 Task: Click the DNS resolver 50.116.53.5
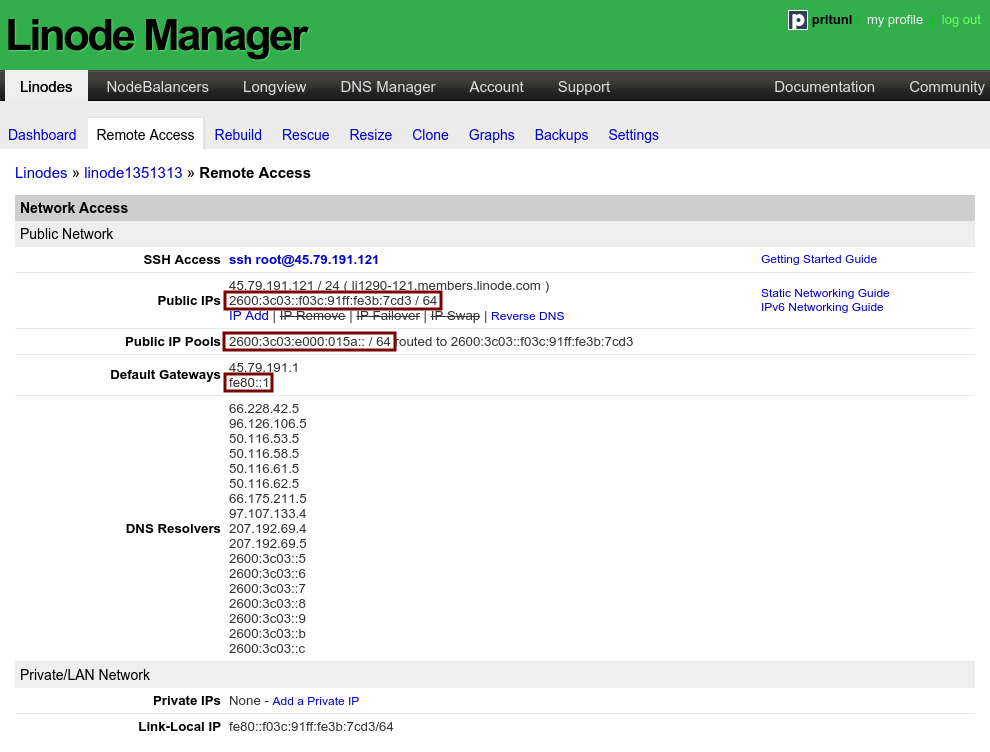click(x=264, y=439)
